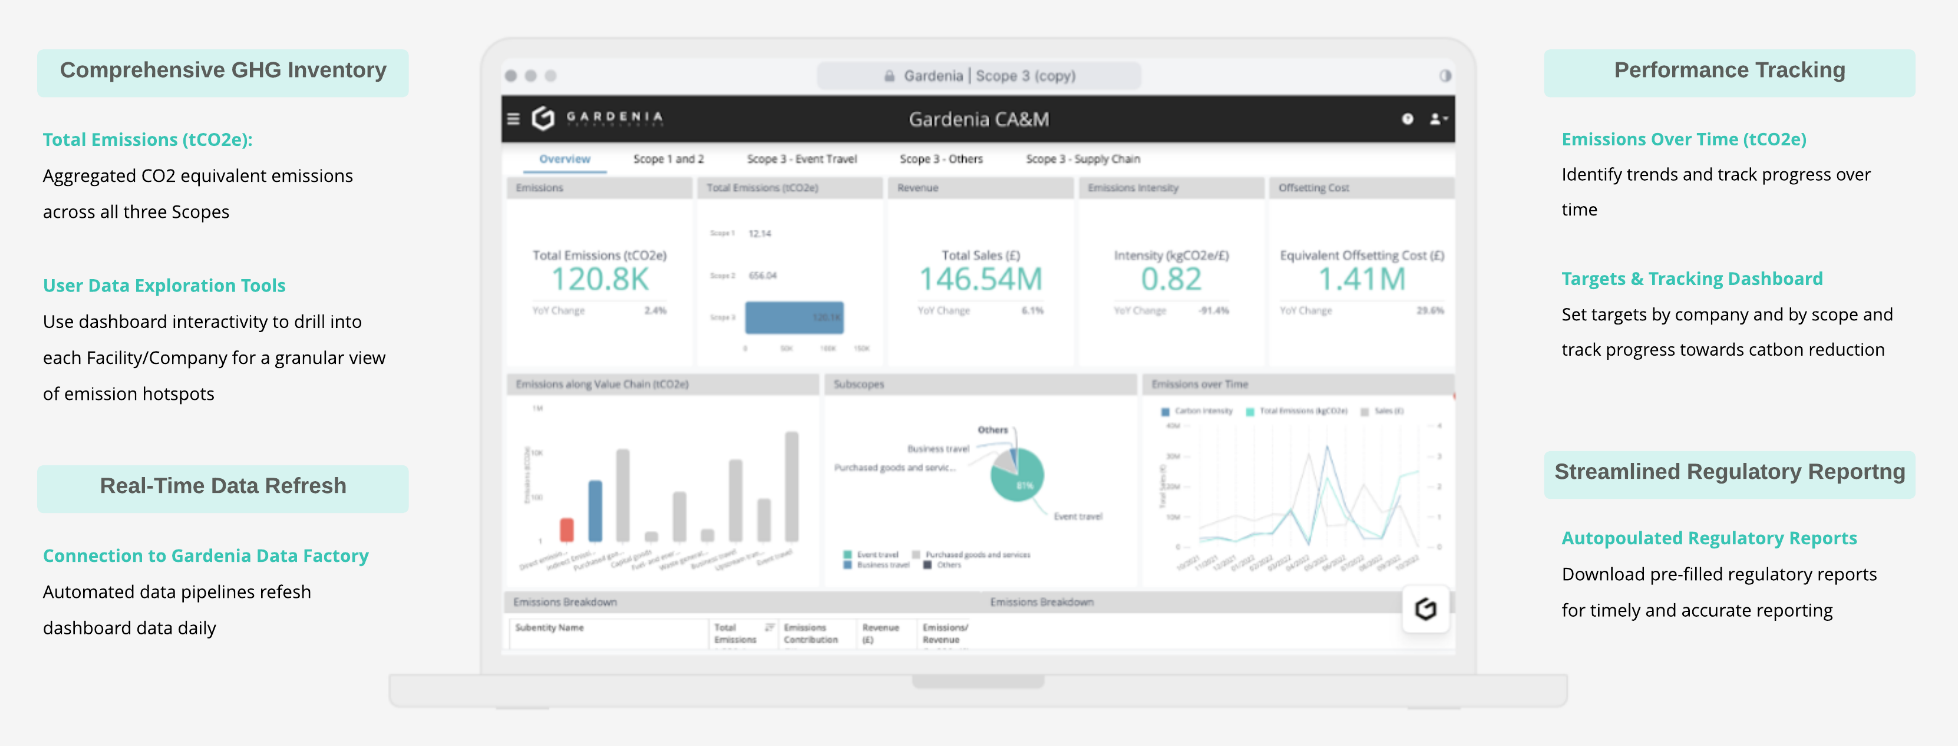Open the help question mark icon
The height and width of the screenshot is (746, 1958).
[1407, 119]
